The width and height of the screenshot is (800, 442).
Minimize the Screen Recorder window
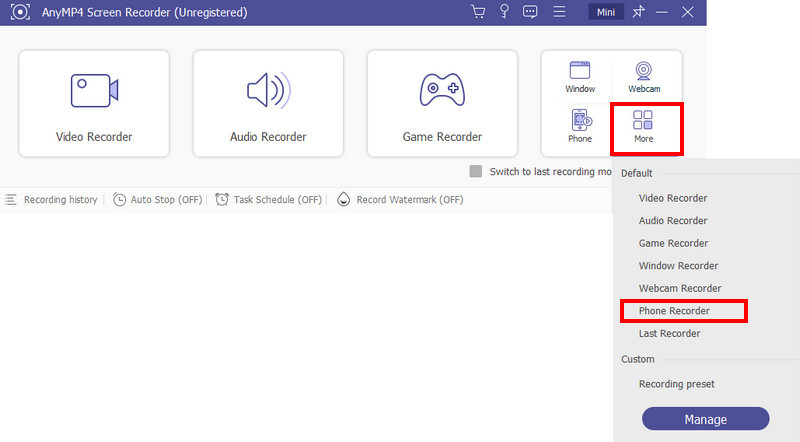click(662, 12)
